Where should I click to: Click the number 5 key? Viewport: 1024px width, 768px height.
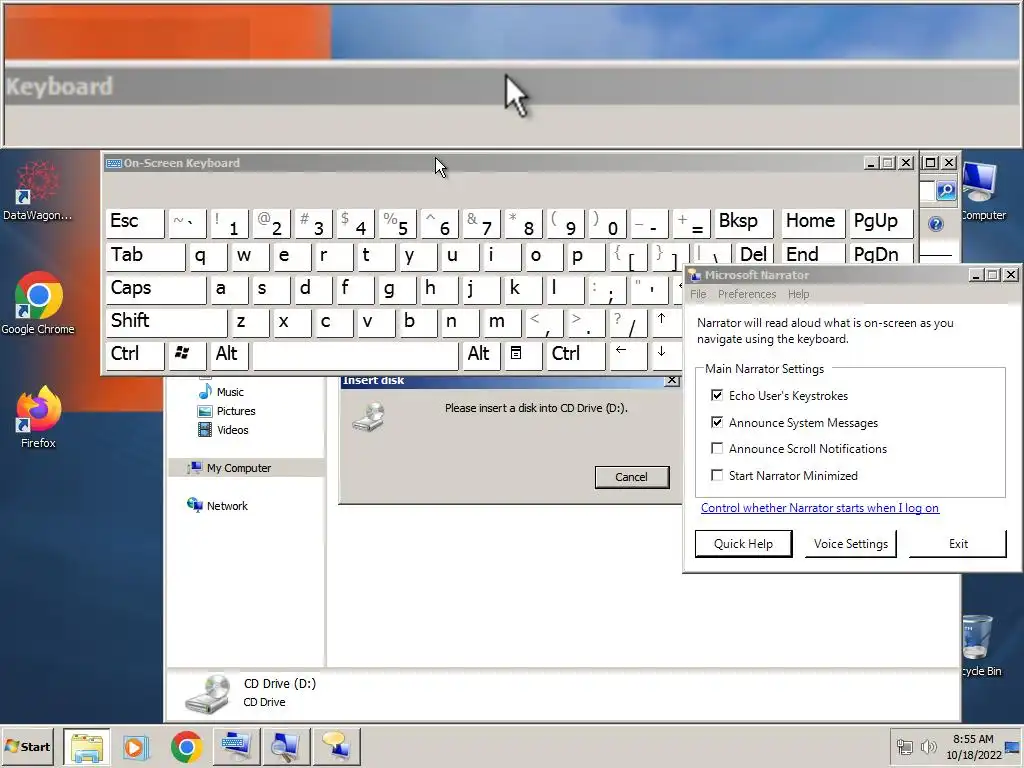[397, 222]
